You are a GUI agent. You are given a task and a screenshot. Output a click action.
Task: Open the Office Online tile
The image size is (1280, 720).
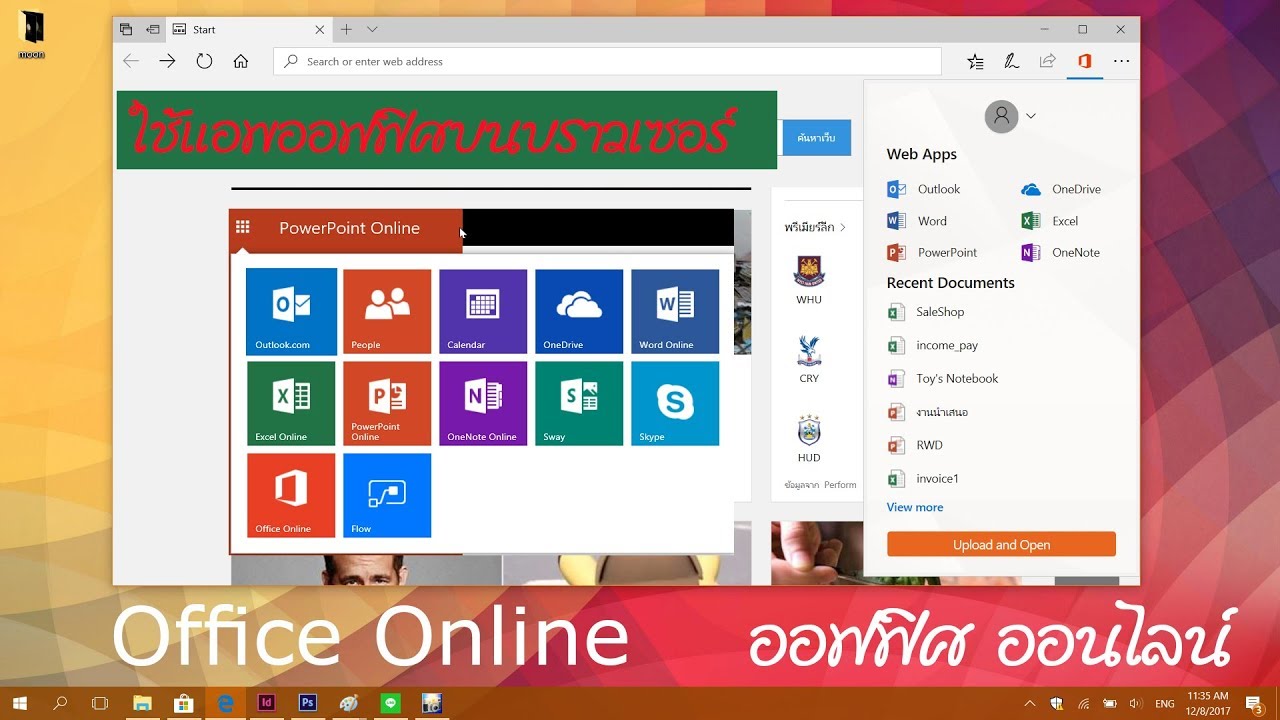click(291, 495)
